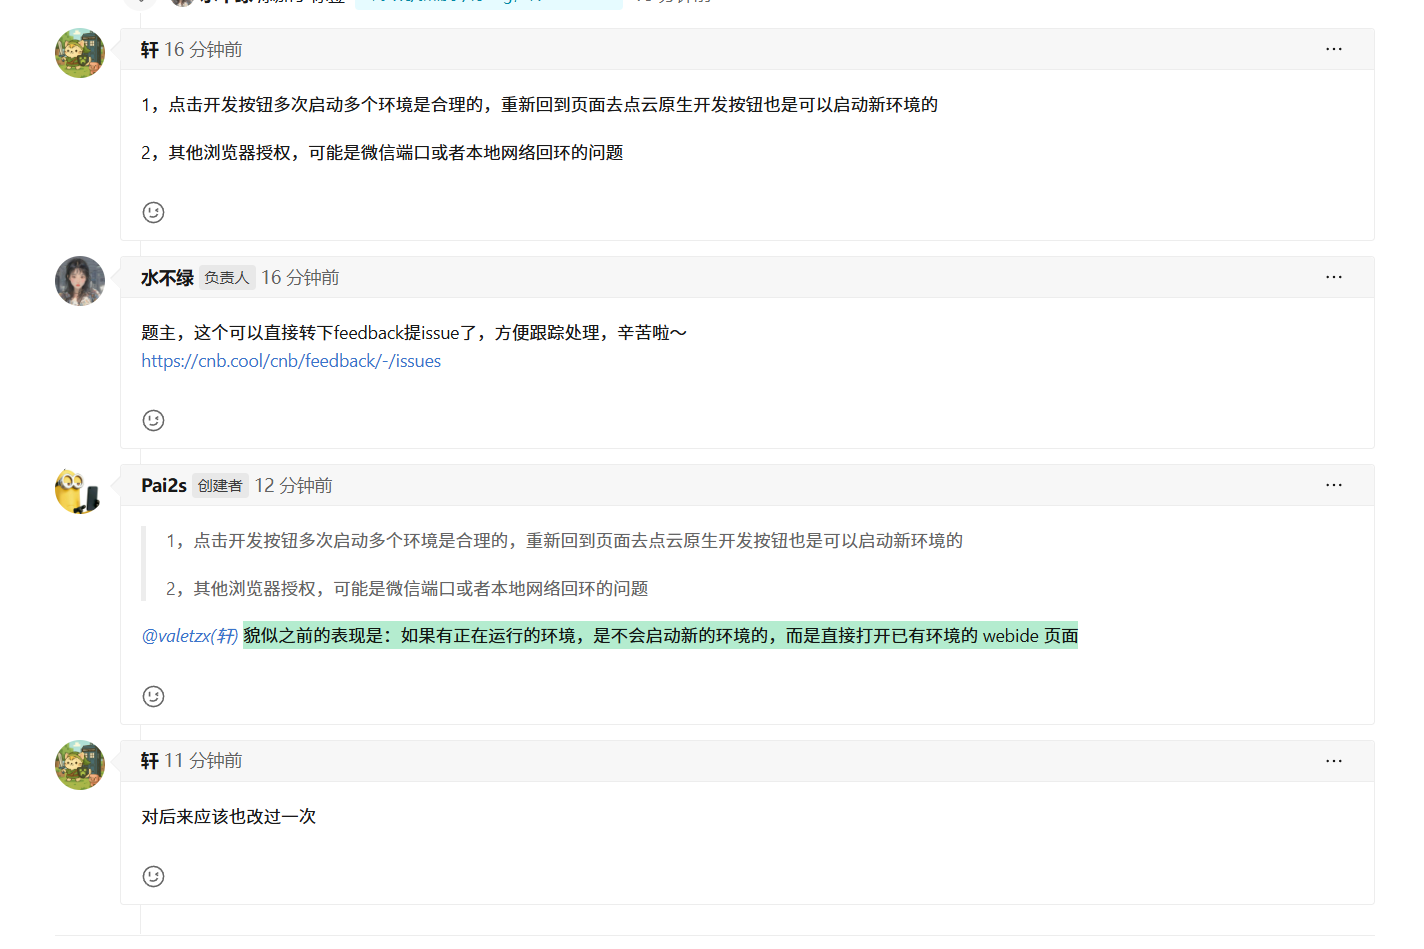1424x949 pixels.
Task: Expand the ellipsis menu on 水不绿's comment
Action: (1334, 277)
